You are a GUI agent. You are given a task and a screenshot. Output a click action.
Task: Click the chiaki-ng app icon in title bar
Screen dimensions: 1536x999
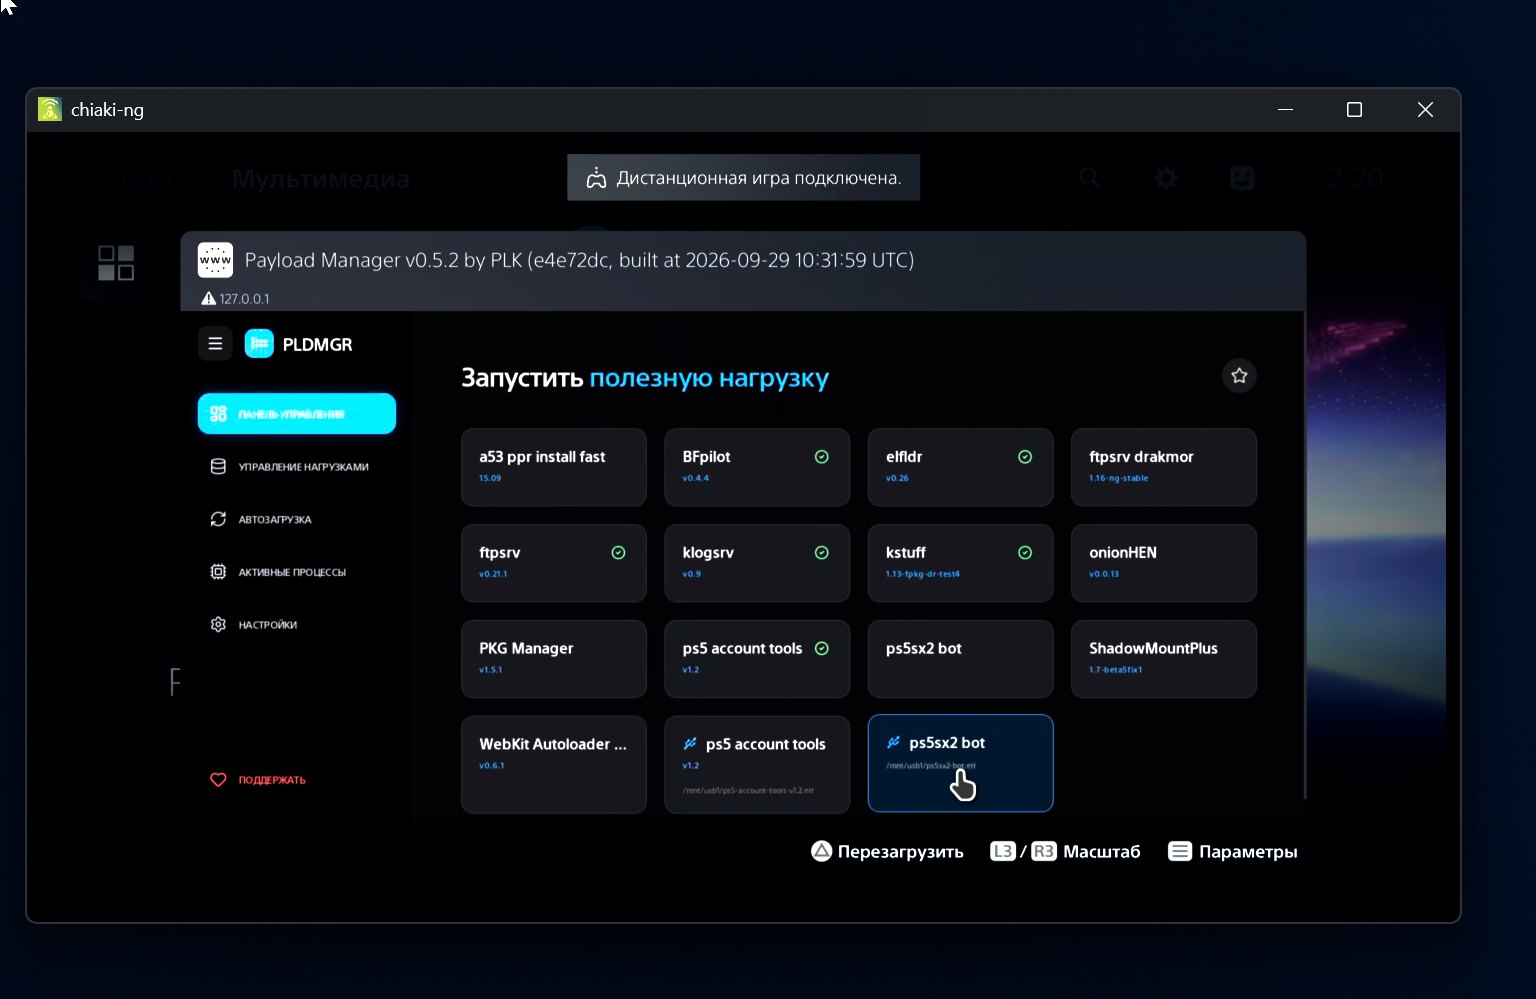click(50, 109)
